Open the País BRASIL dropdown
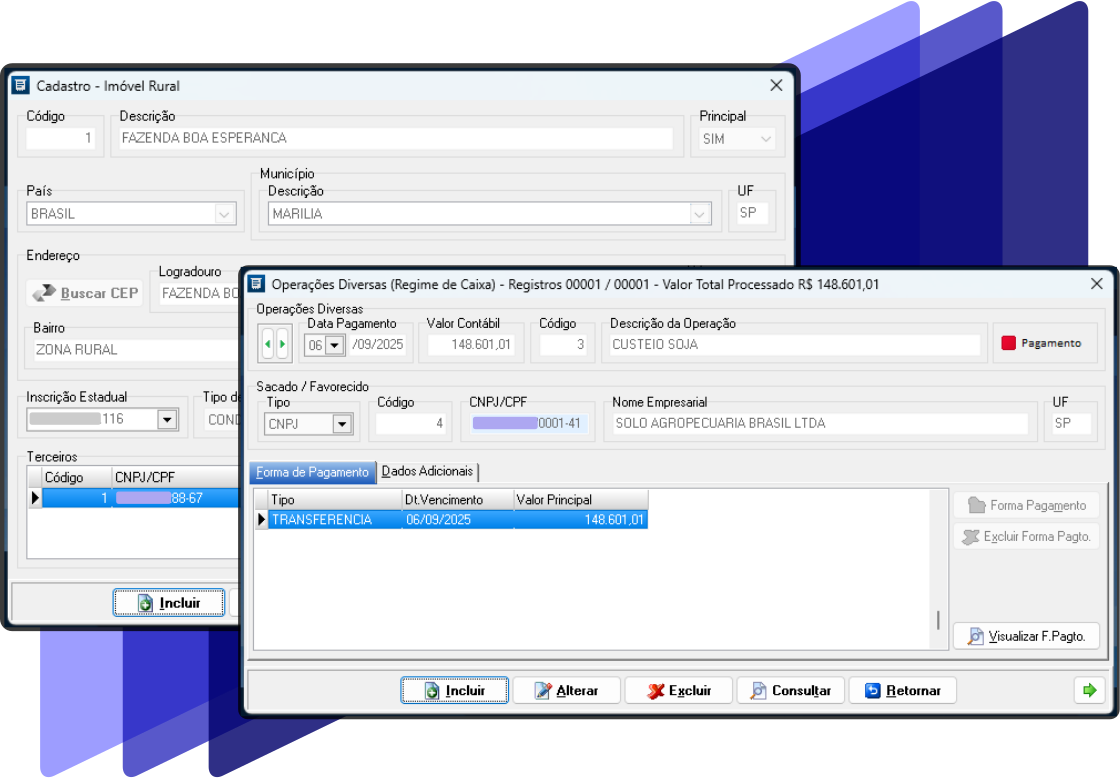The height and width of the screenshot is (779, 1120). (x=224, y=214)
